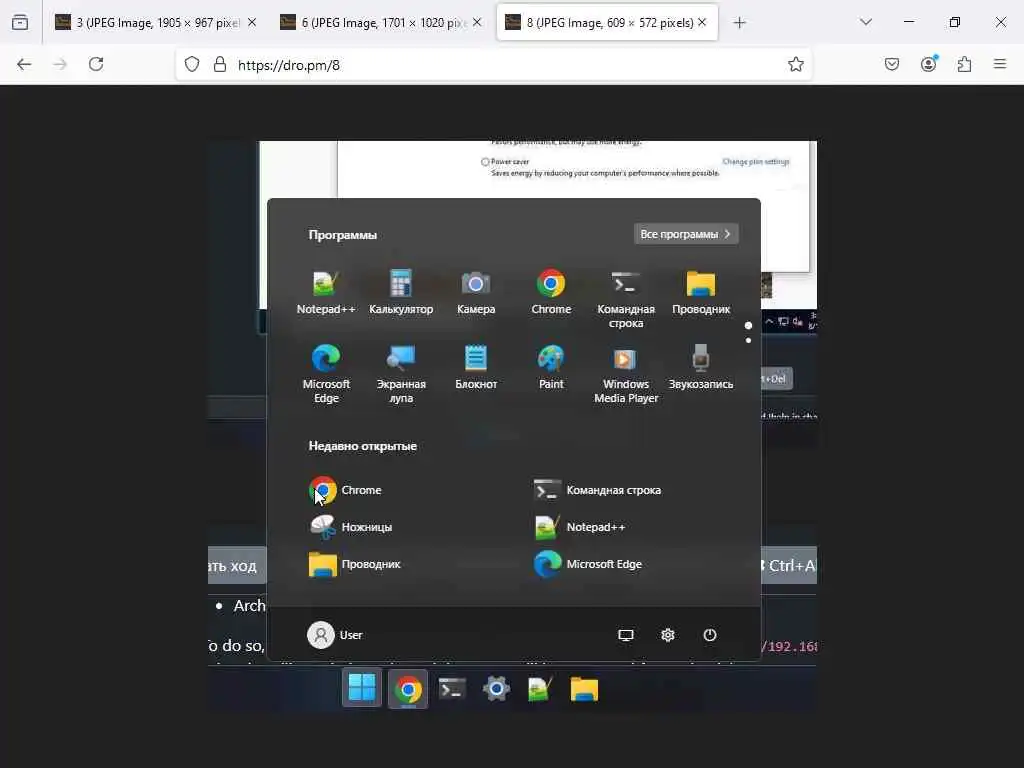Open Командная строка in the pinned grid
The image size is (1024, 768).
[x=626, y=298]
